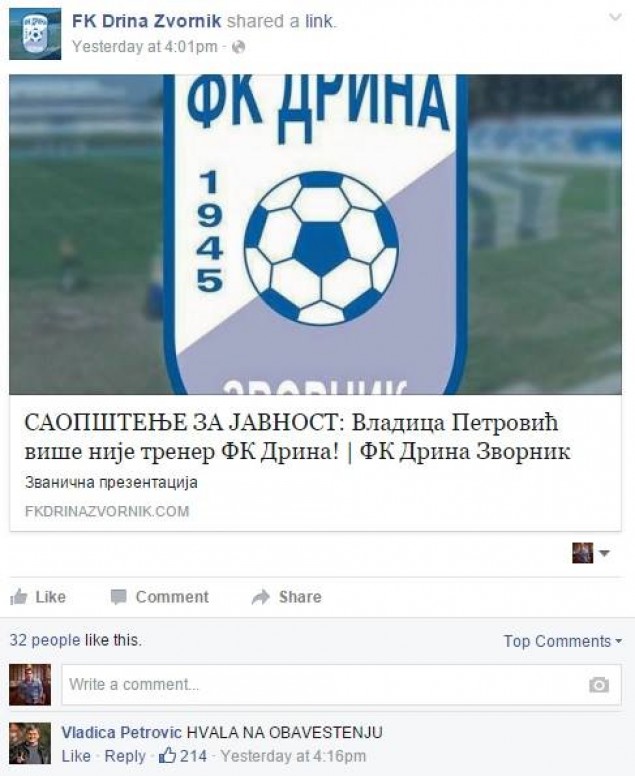
Task: Open article headline about Владица Петровић
Action: 297,437
